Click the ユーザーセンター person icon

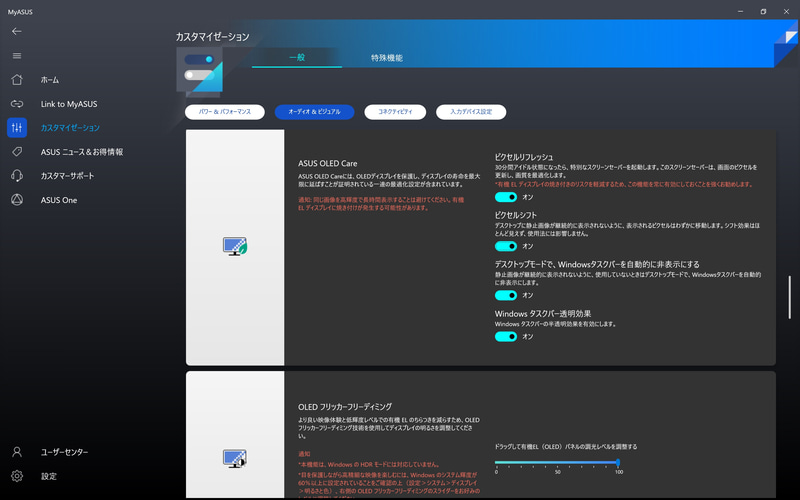[x=17, y=452]
